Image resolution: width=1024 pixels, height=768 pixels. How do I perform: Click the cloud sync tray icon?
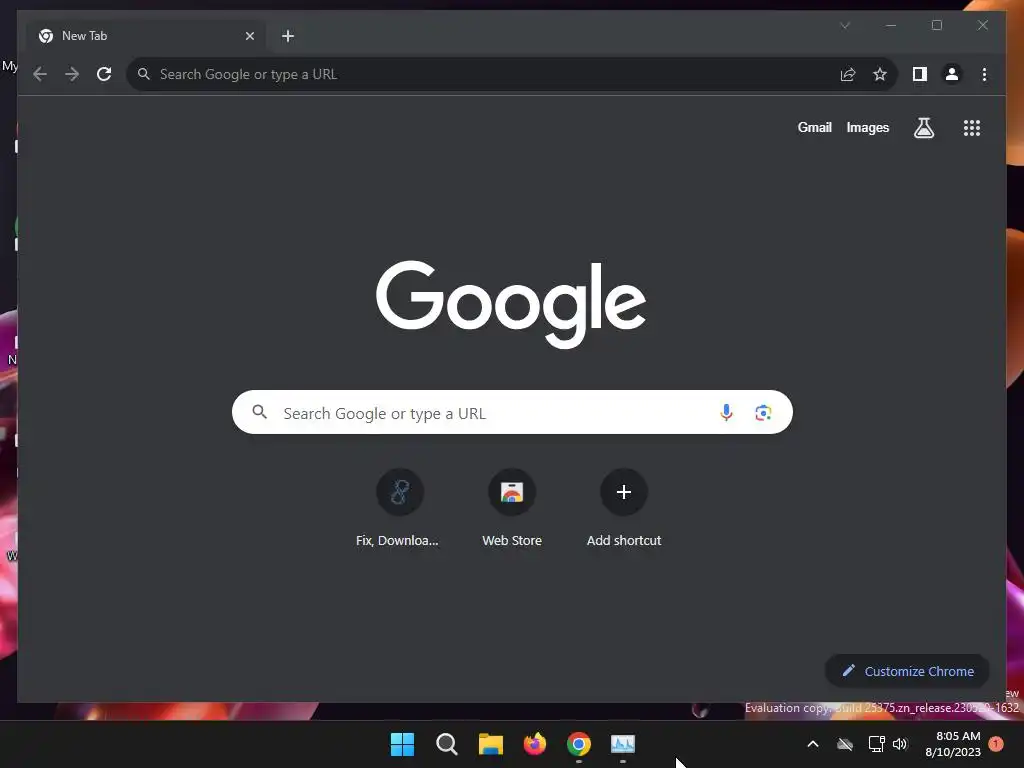(x=845, y=744)
